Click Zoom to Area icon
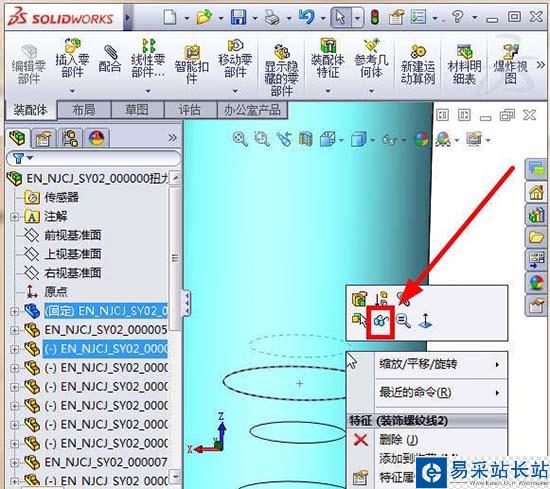This screenshot has height=489, width=550. point(262,139)
